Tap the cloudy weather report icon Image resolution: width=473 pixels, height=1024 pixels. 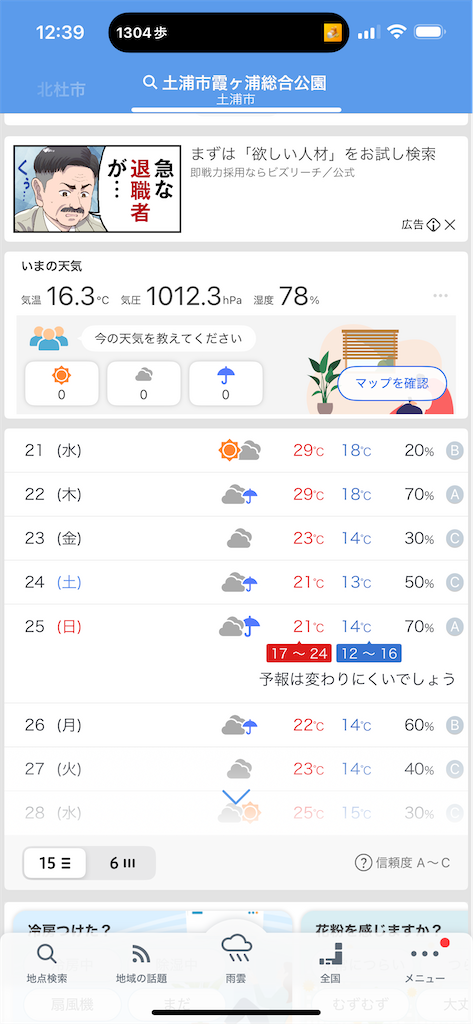pos(144,383)
